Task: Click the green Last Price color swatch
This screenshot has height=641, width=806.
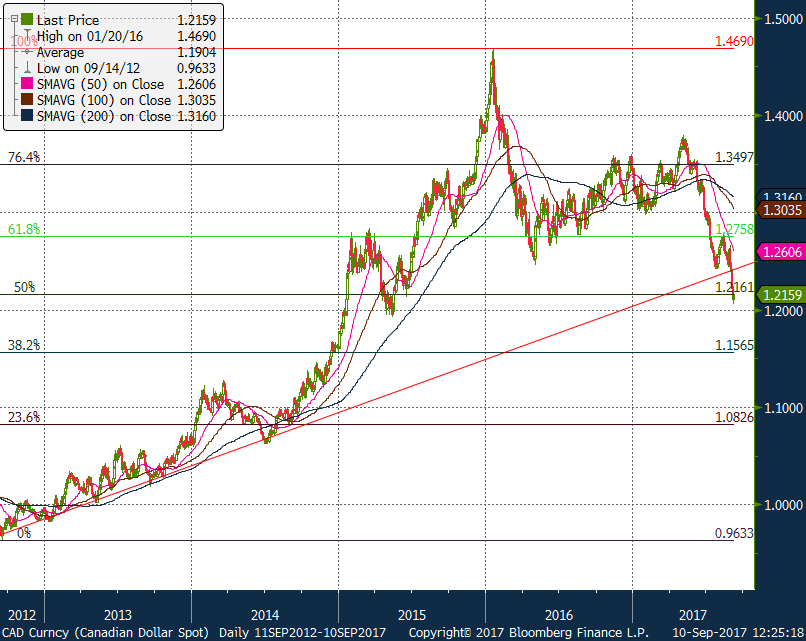Action: 27,20
